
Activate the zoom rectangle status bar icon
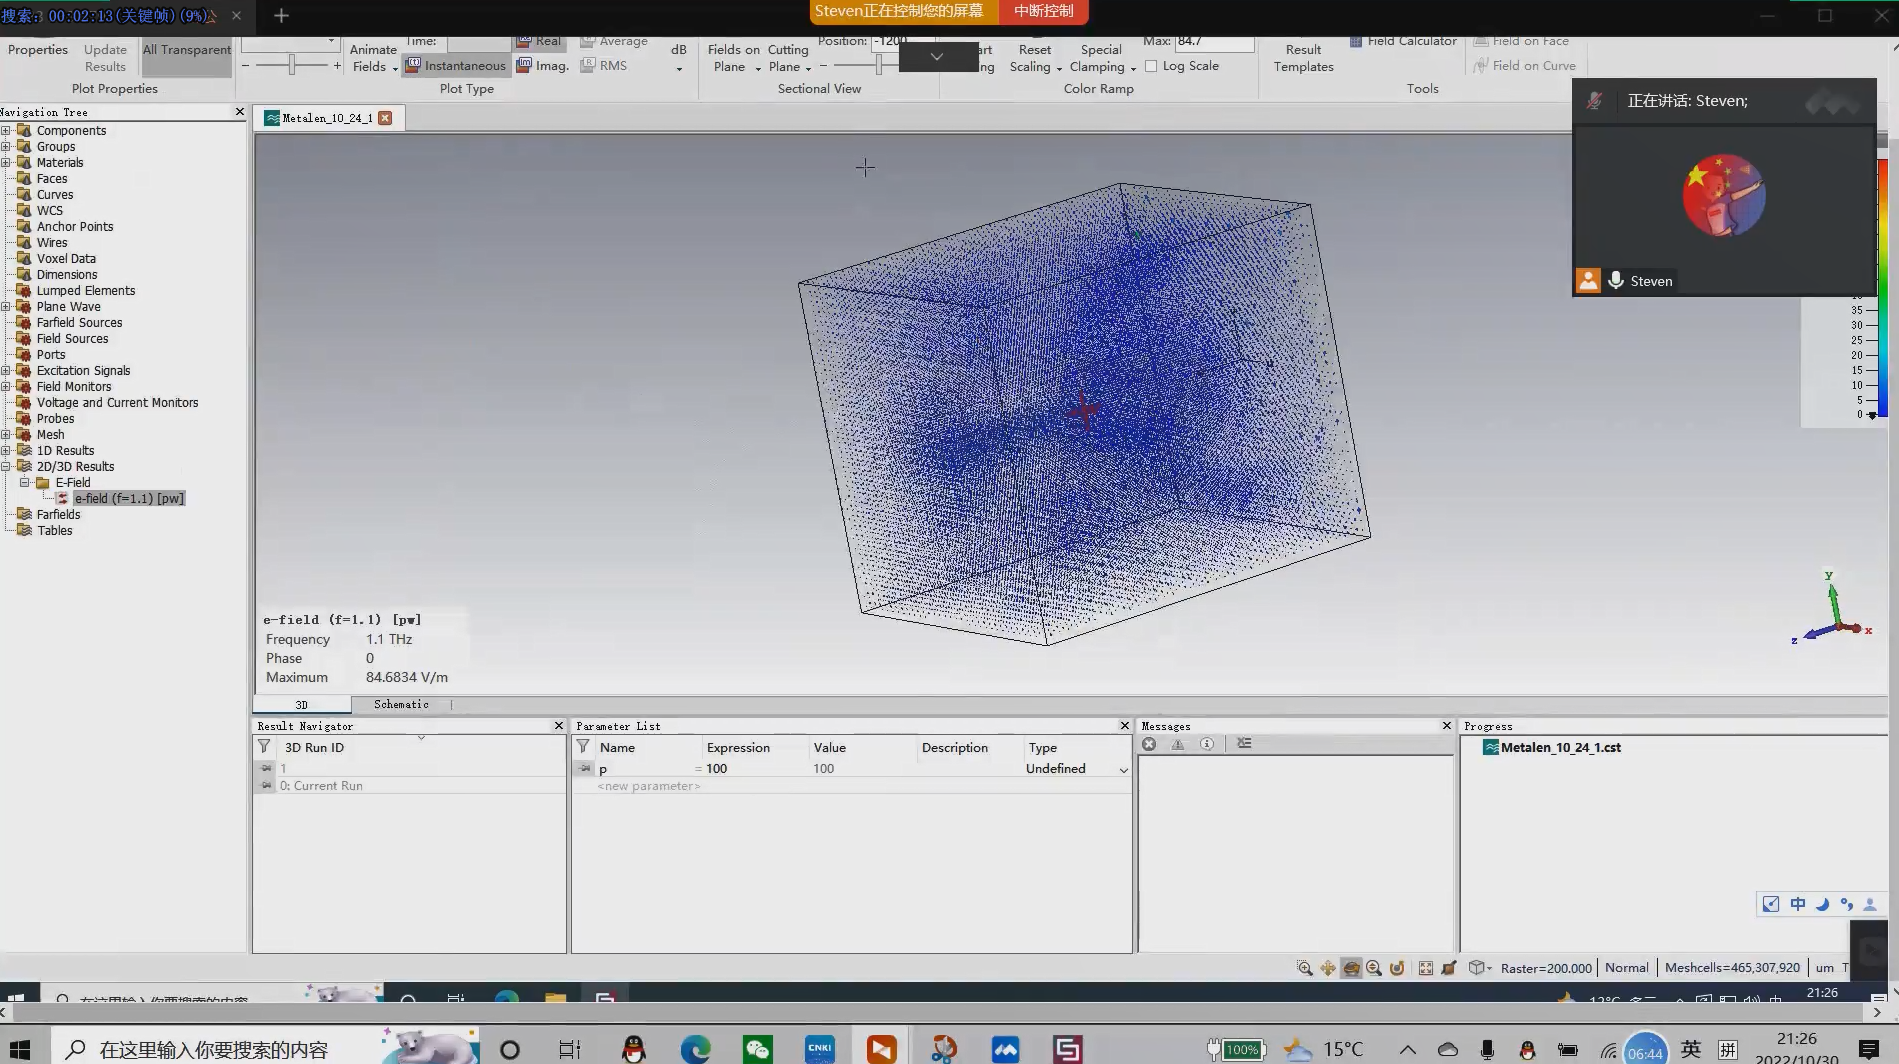point(1305,968)
